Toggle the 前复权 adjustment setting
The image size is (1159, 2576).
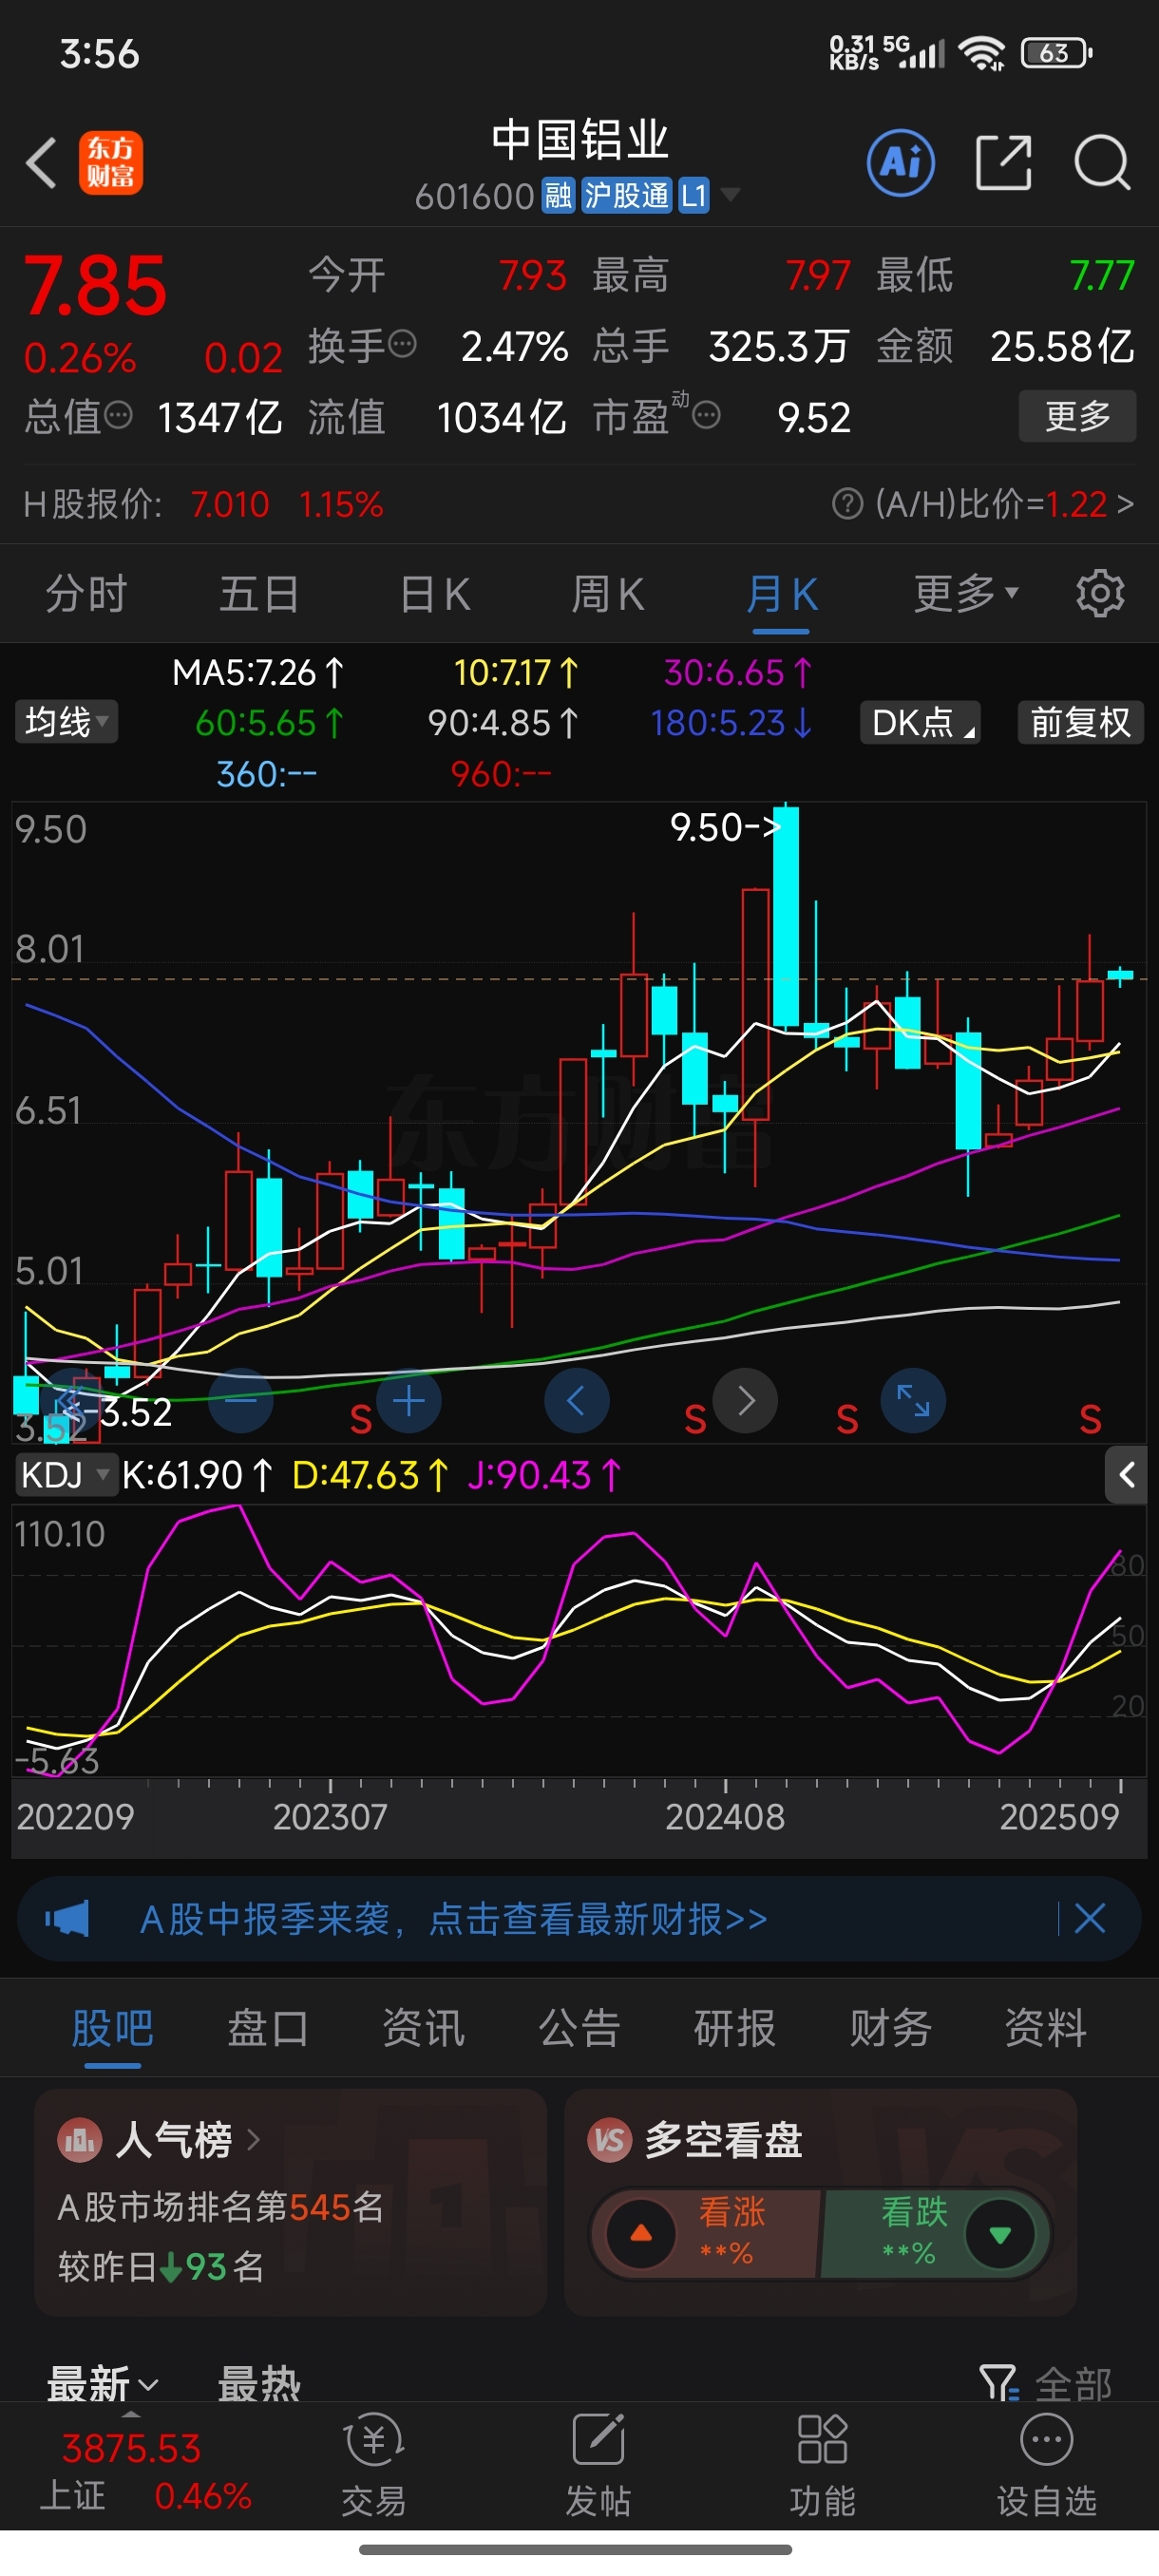pos(1080,722)
